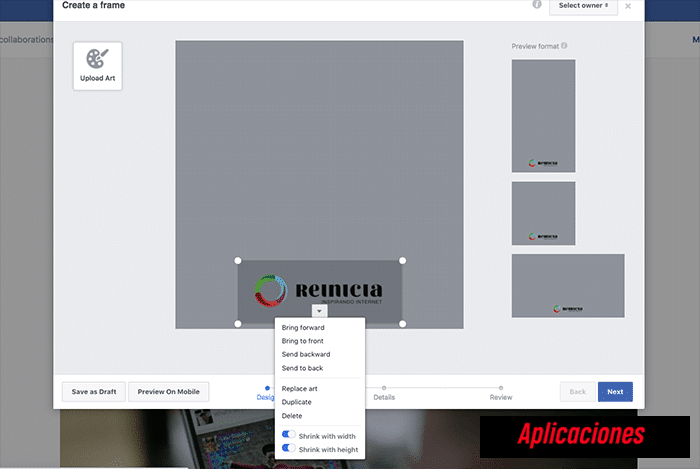Screen dimensions: 700x469
Task: Click the Preview format info icon
Action: click(x=564, y=46)
